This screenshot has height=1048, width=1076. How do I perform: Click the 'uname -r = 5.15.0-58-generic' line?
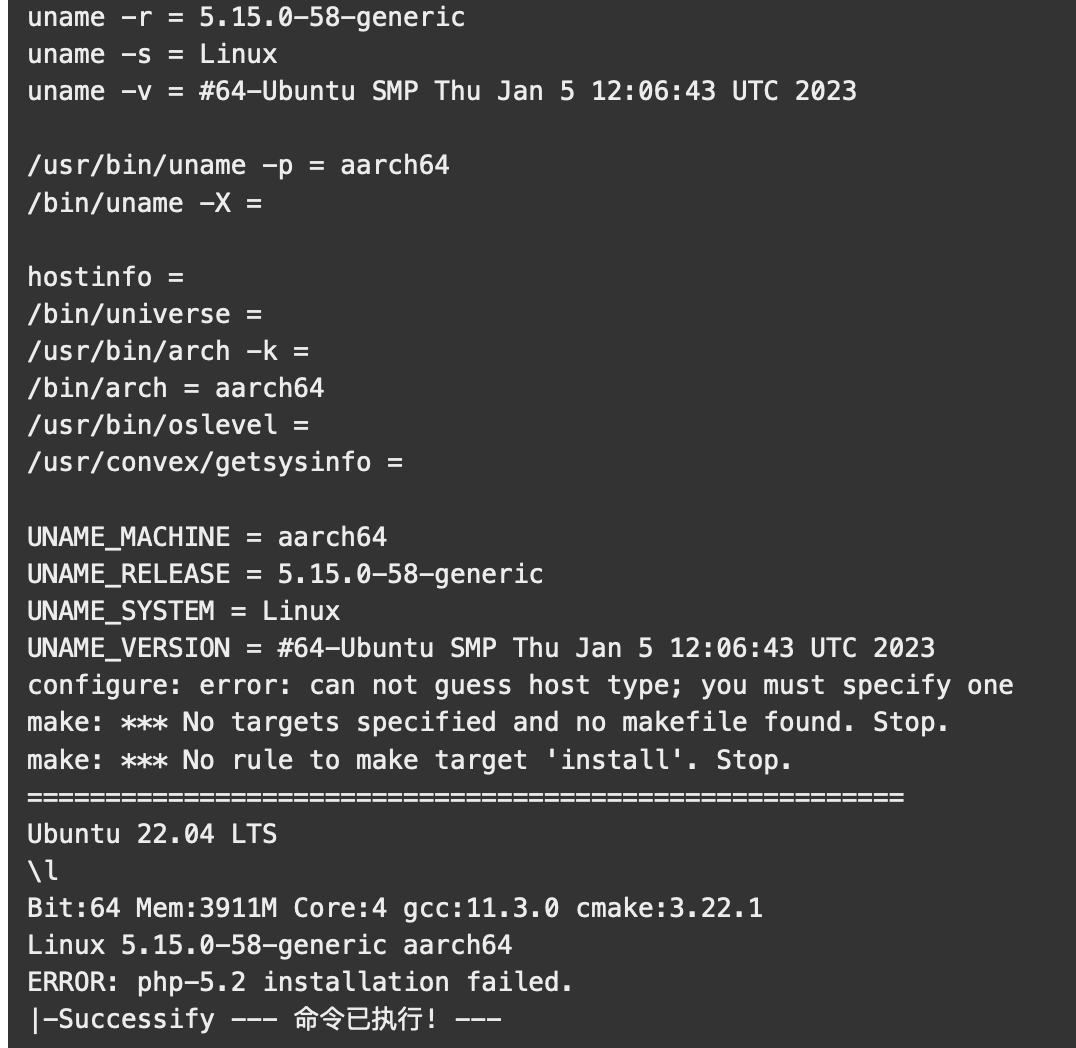pos(246,18)
